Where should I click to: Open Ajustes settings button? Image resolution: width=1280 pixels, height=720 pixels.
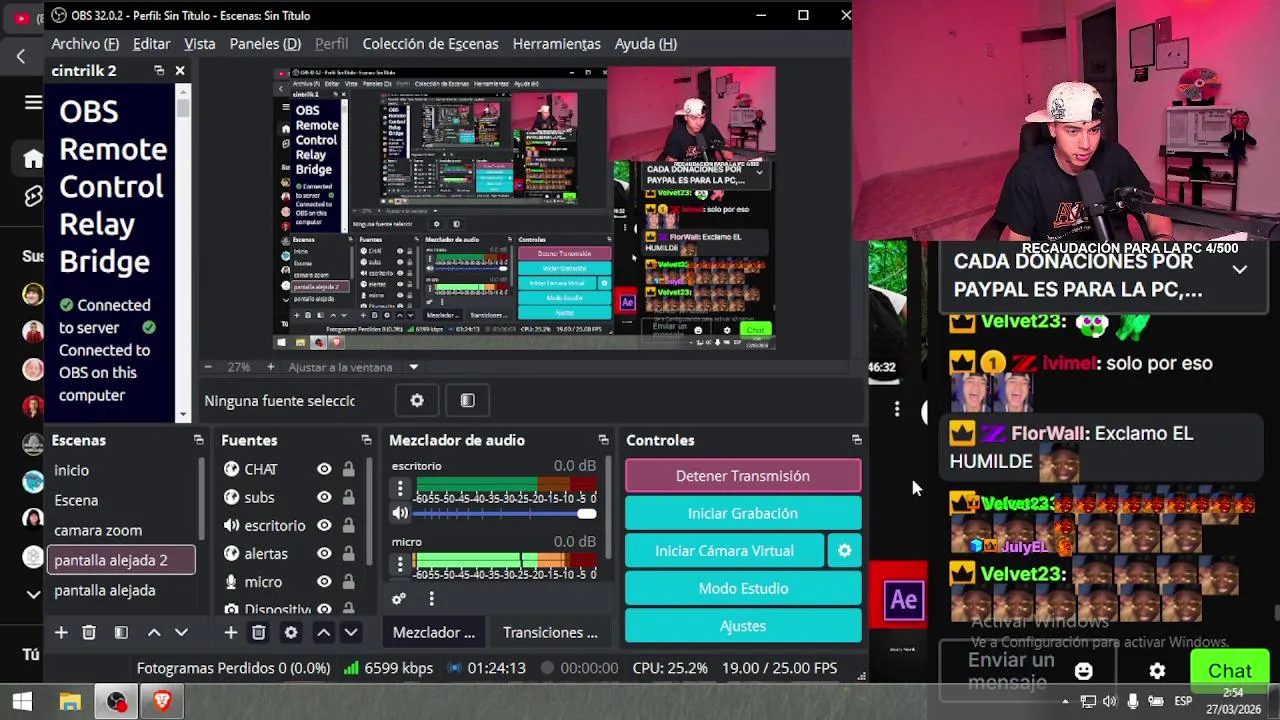[743, 626]
